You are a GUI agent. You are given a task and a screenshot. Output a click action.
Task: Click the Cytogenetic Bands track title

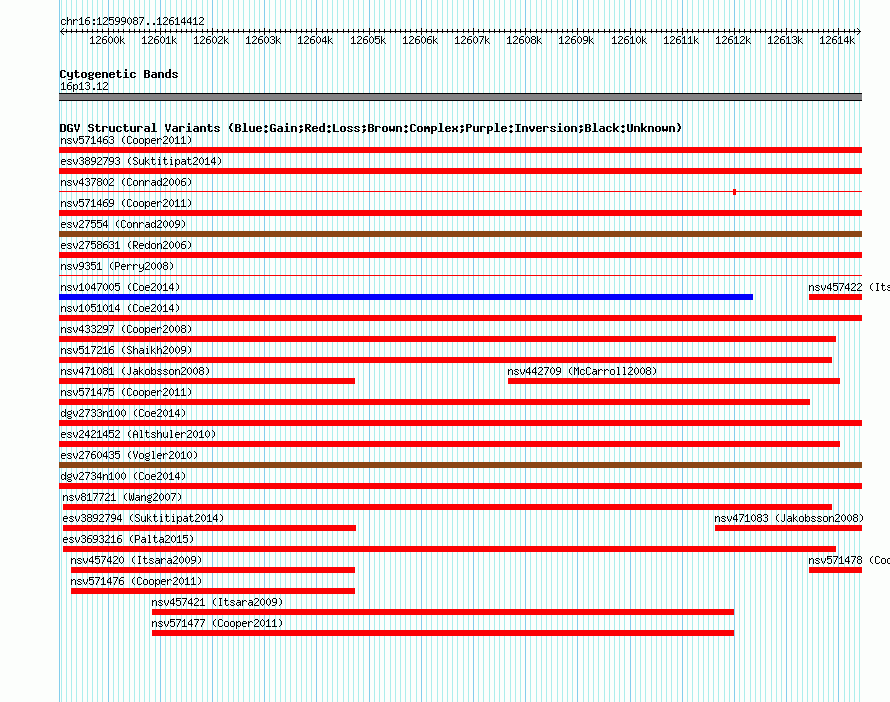coord(119,74)
